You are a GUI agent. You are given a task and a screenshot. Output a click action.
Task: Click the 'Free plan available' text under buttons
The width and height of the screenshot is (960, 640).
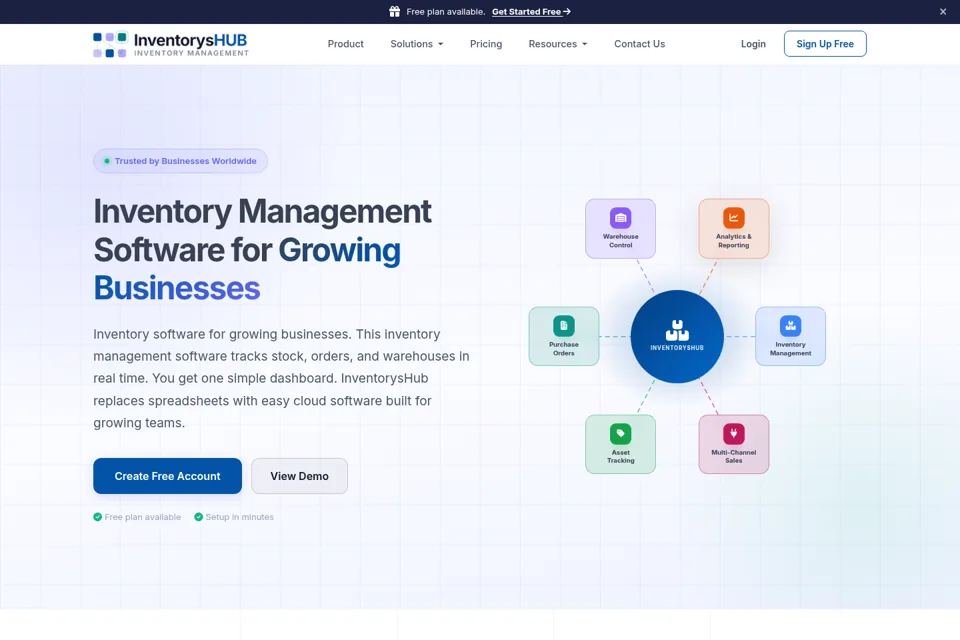(x=143, y=517)
